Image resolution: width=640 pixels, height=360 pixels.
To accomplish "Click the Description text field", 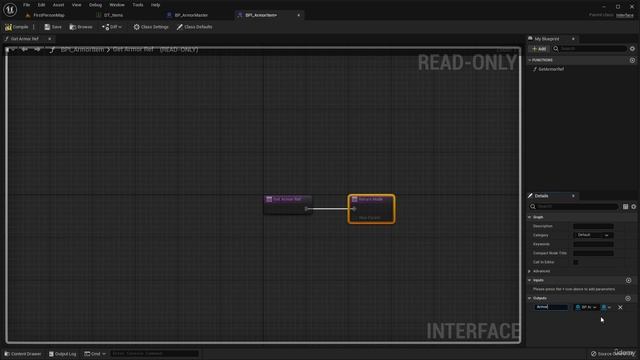I will (593, 226).
